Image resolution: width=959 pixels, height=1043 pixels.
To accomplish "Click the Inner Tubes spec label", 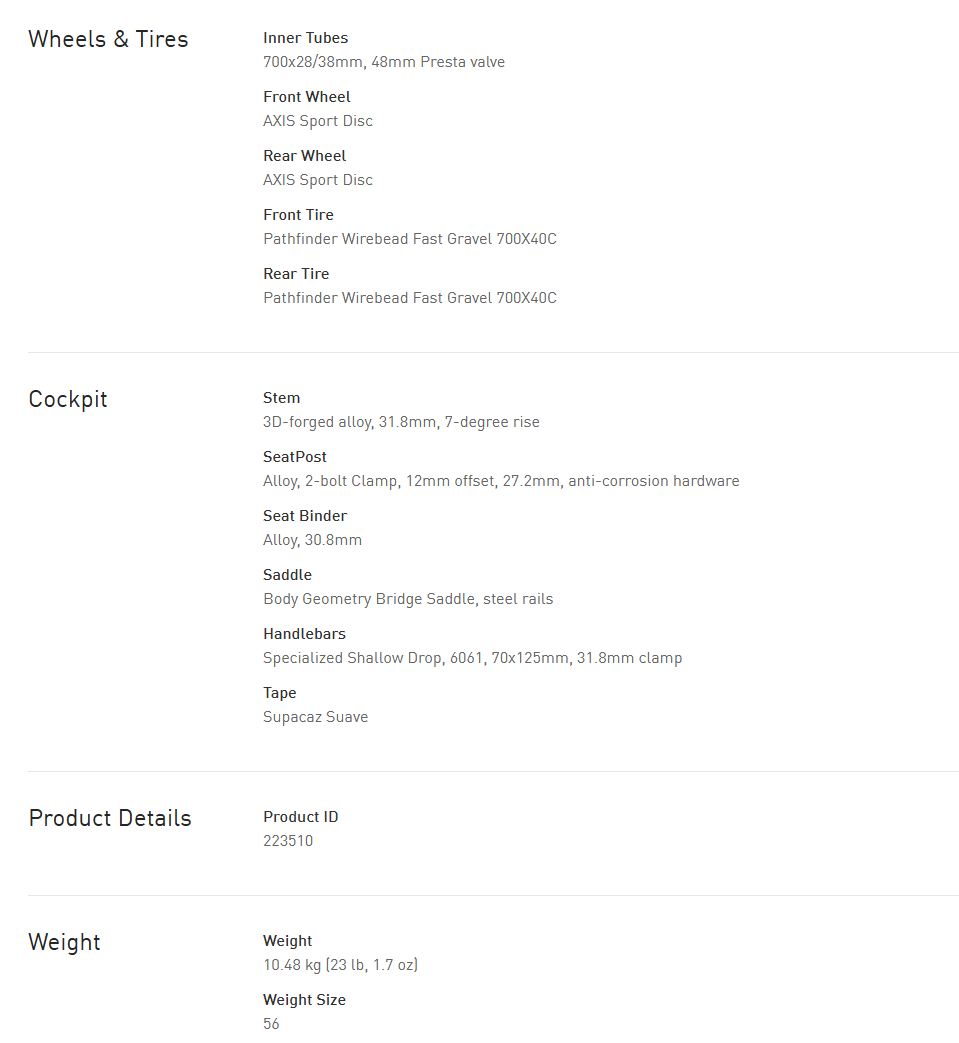I will click(x=306, y=38).
